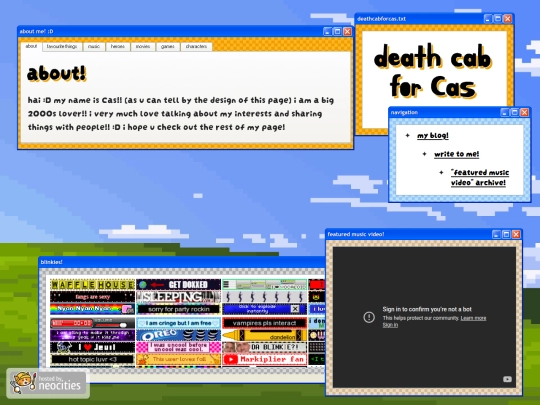The image size is (540, 405).
Task: Click the "about!" heading text
Action: [56, 73]
